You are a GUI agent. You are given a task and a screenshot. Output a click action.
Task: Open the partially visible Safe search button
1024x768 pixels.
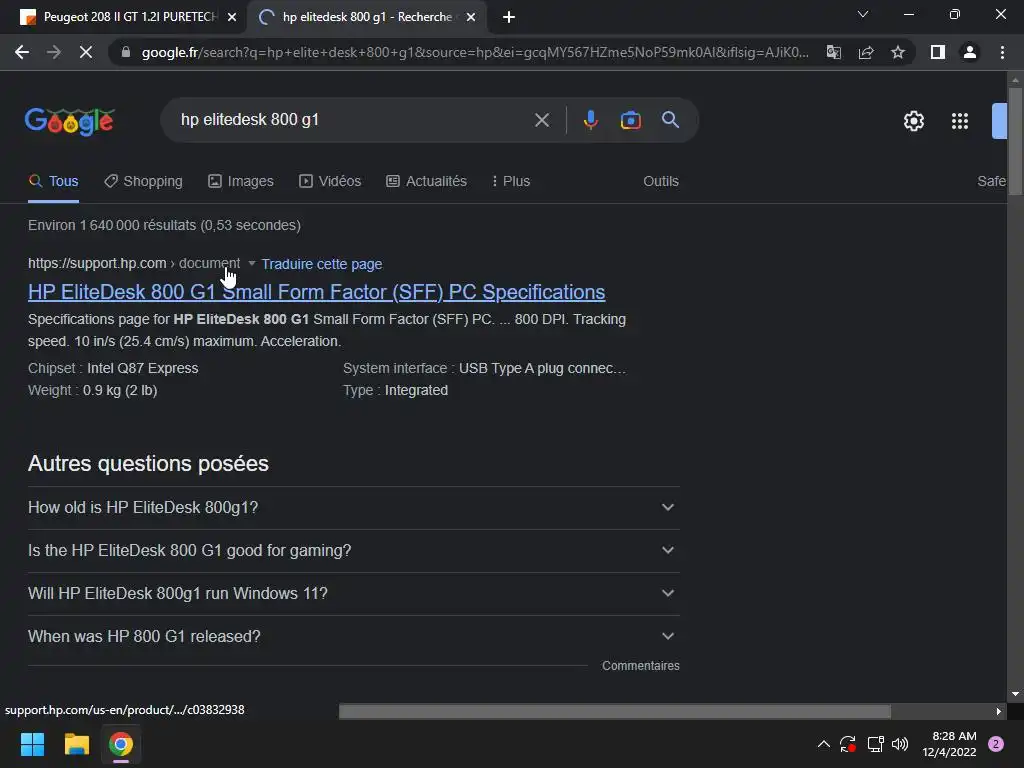(x=991, y=181)
